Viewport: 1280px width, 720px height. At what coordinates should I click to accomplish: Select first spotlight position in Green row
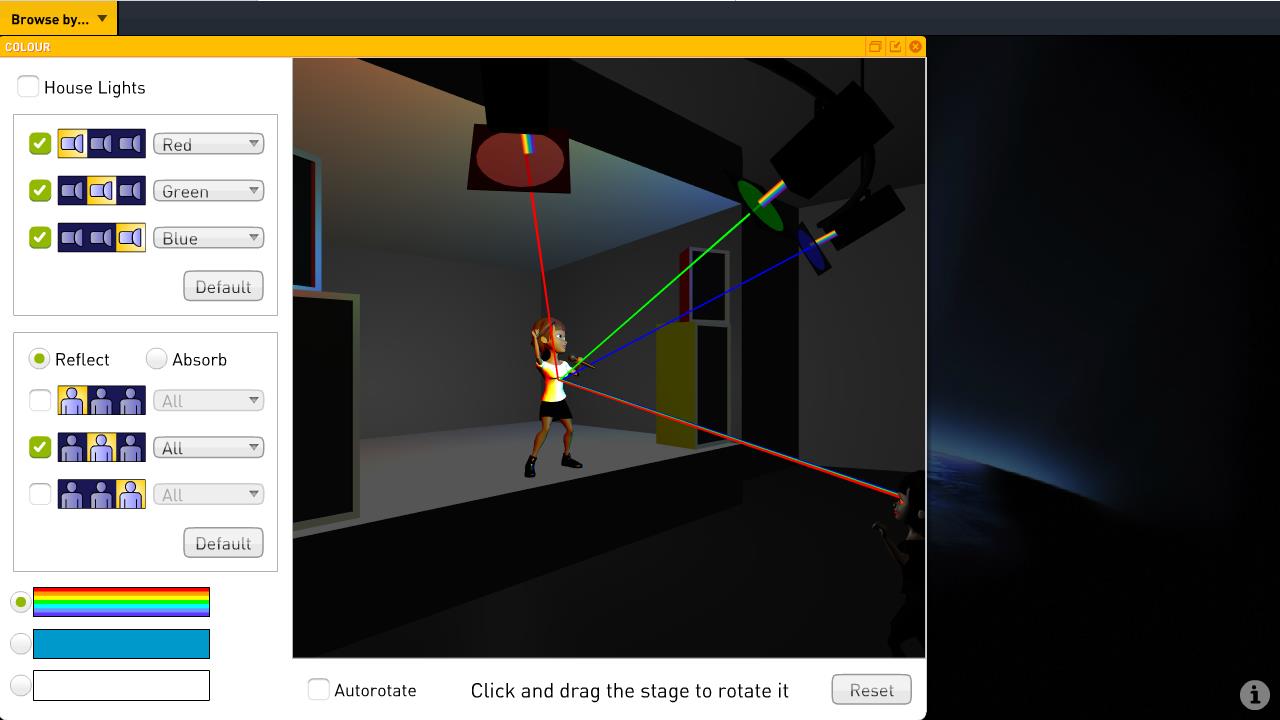tap(72, 191)
